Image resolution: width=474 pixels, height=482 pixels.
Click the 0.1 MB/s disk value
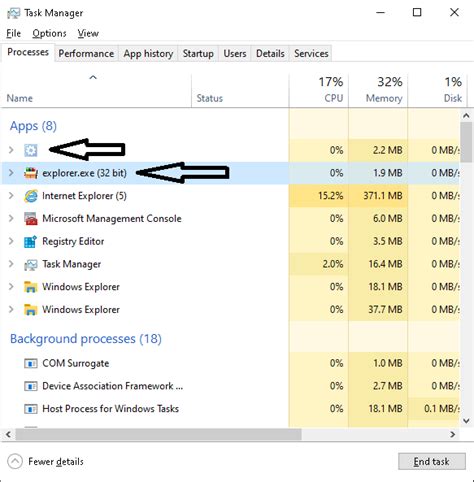pyautogui.click(x=442, y=409)
